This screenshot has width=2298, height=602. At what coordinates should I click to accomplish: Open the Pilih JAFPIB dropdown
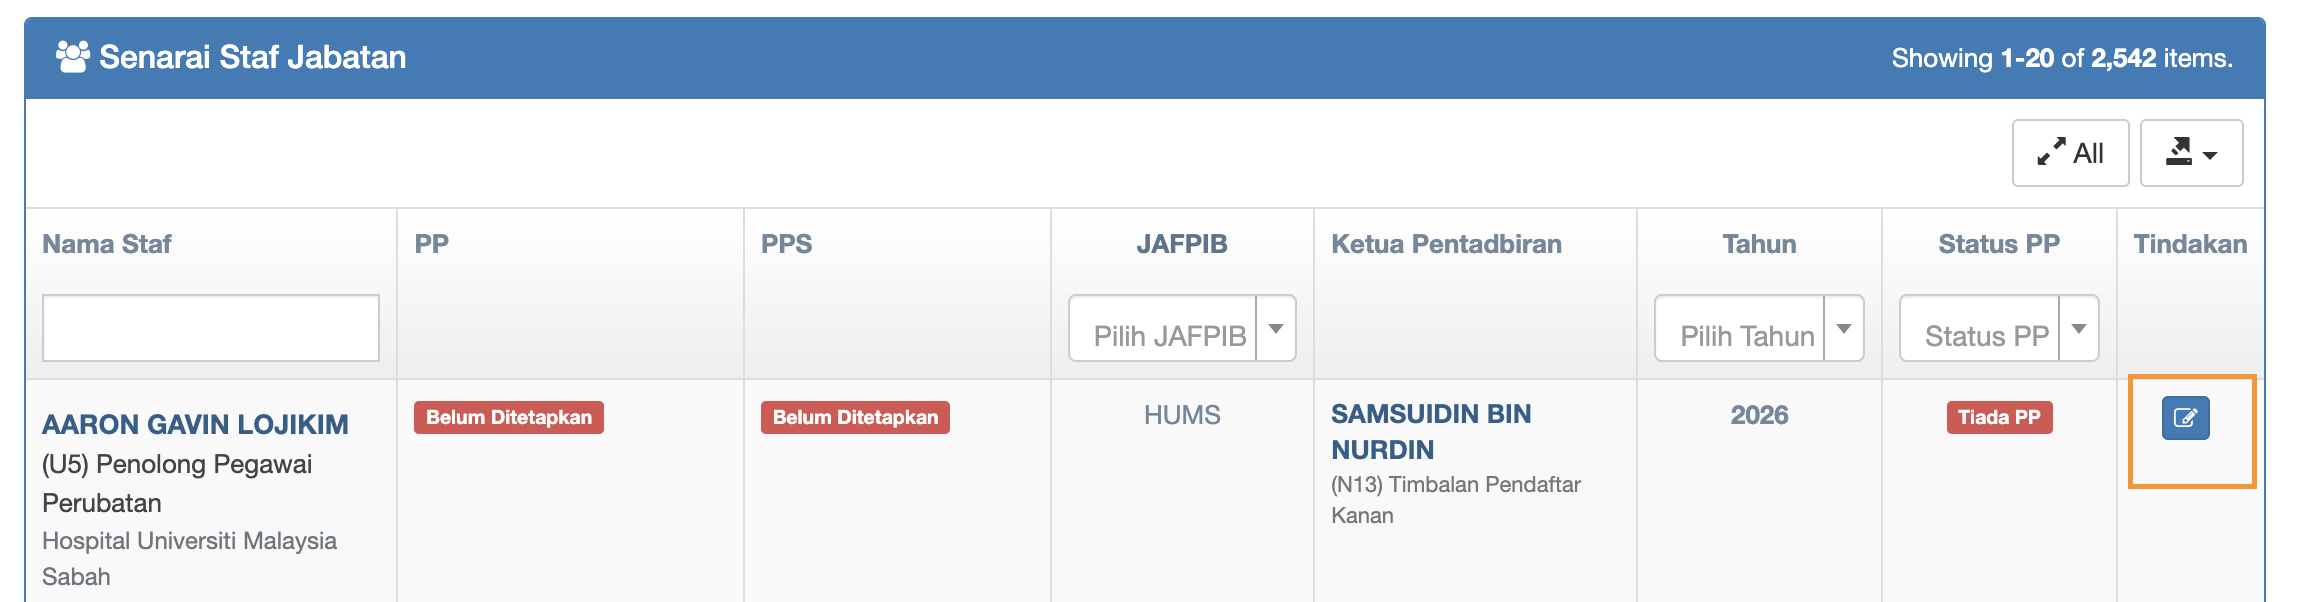(x=1181, y=329)
